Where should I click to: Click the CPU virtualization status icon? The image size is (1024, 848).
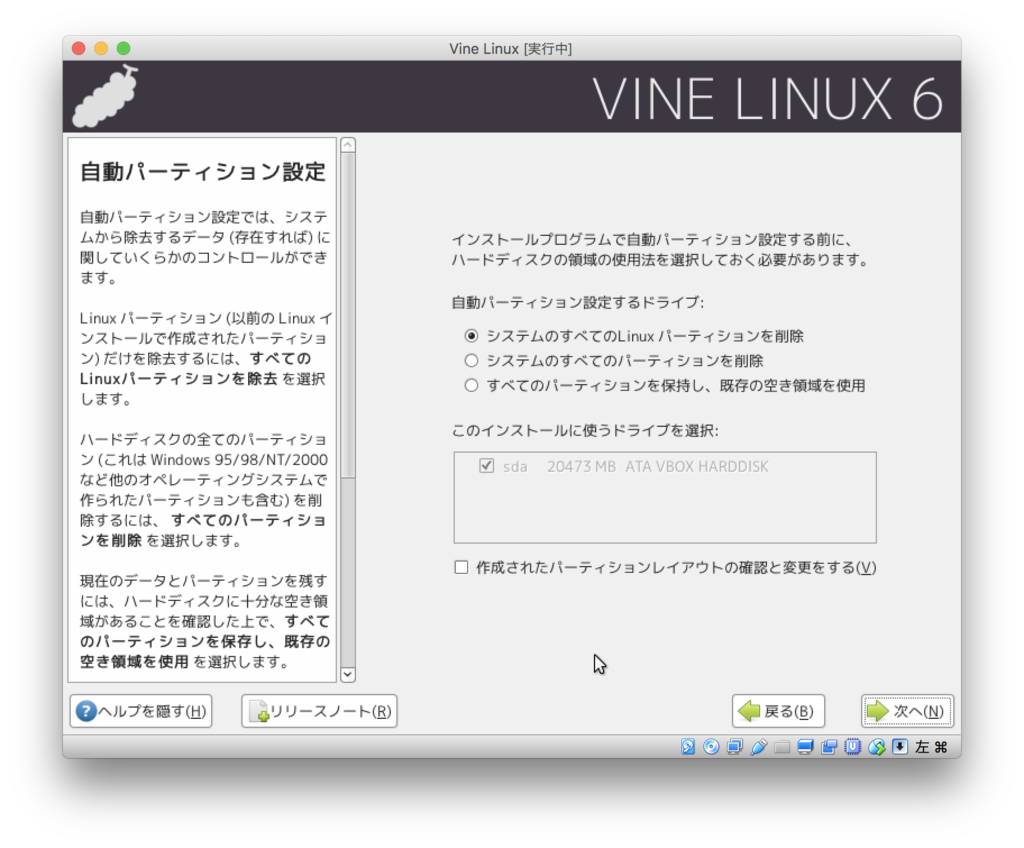[x=852, y=747]
